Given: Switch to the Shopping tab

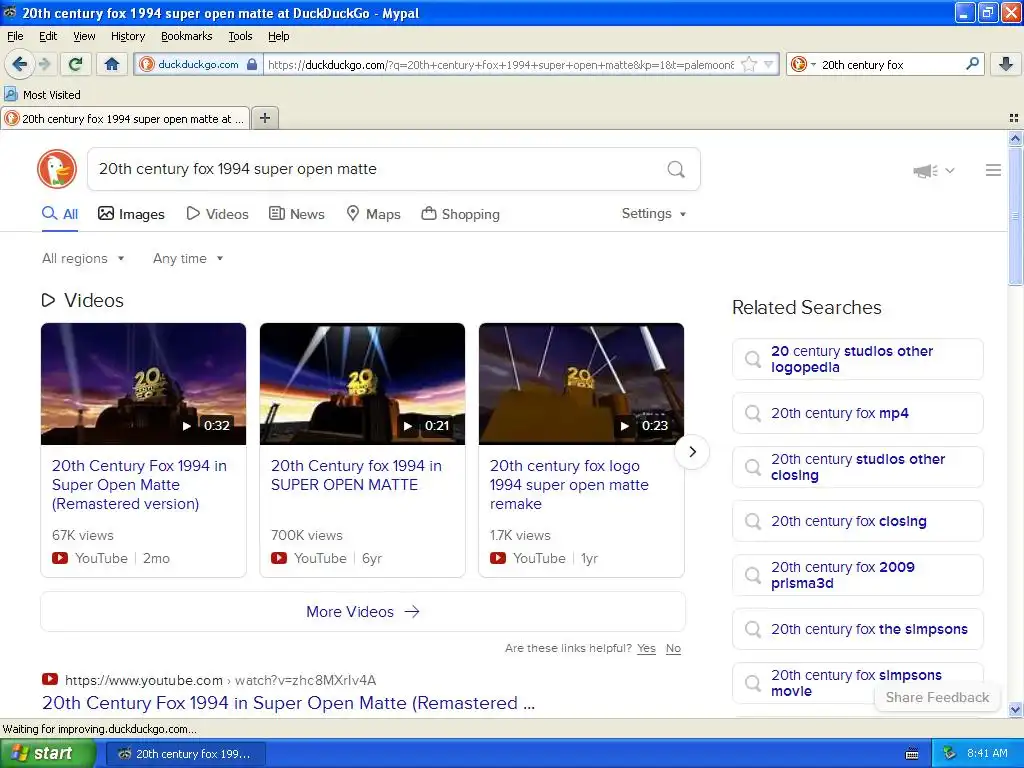Looking at the screenshot, I should (460, 214).
